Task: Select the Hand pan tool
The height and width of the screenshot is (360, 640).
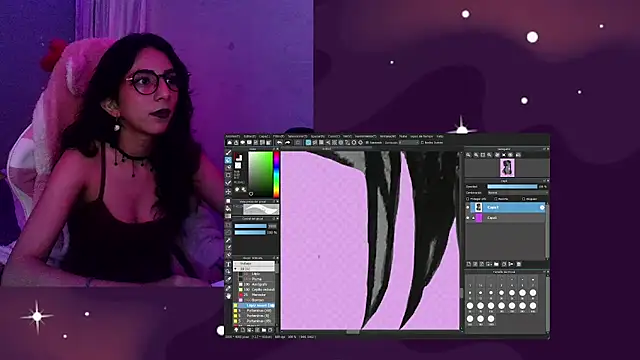Action: click(228, 296)
